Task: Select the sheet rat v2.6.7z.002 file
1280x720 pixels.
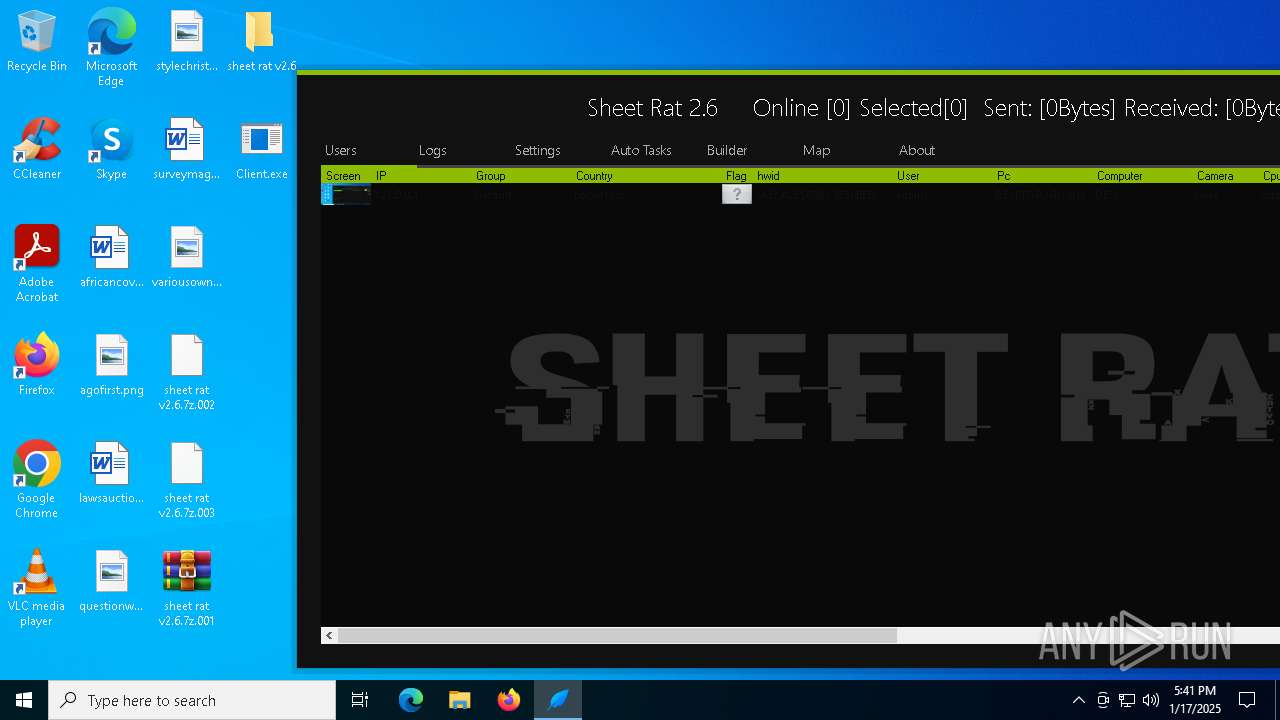Action: pyautogui.click(x=187, y=373)
